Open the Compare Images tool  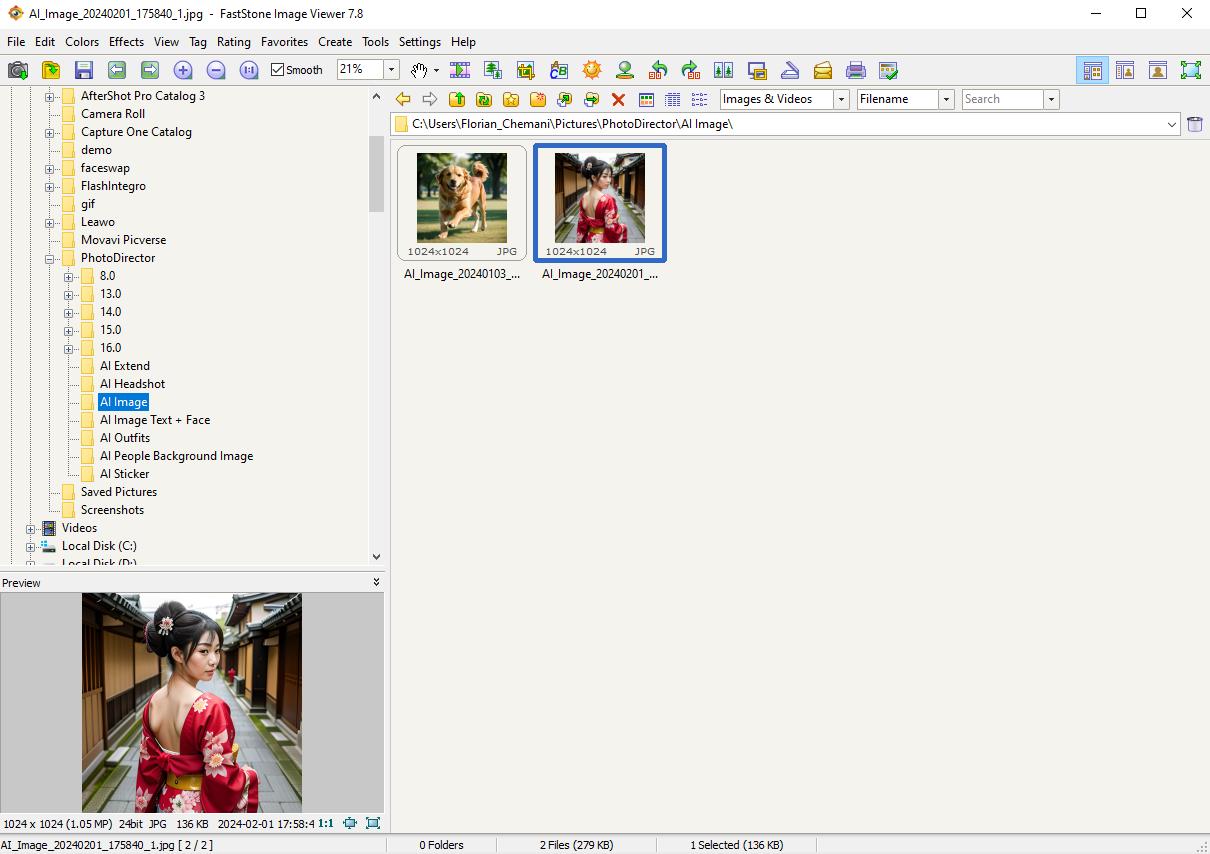tap(723, 70)
